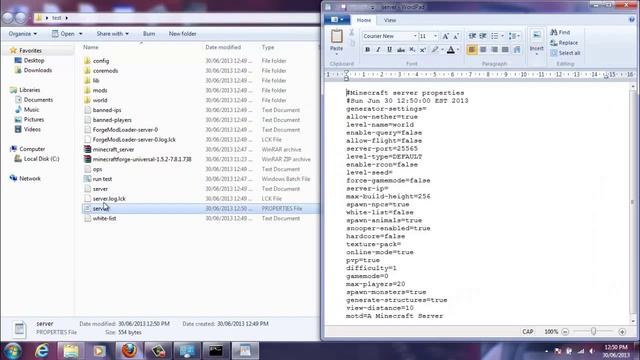Screen dimensions: 640x360
Task: Select Align text left
Action: [472, 50]
